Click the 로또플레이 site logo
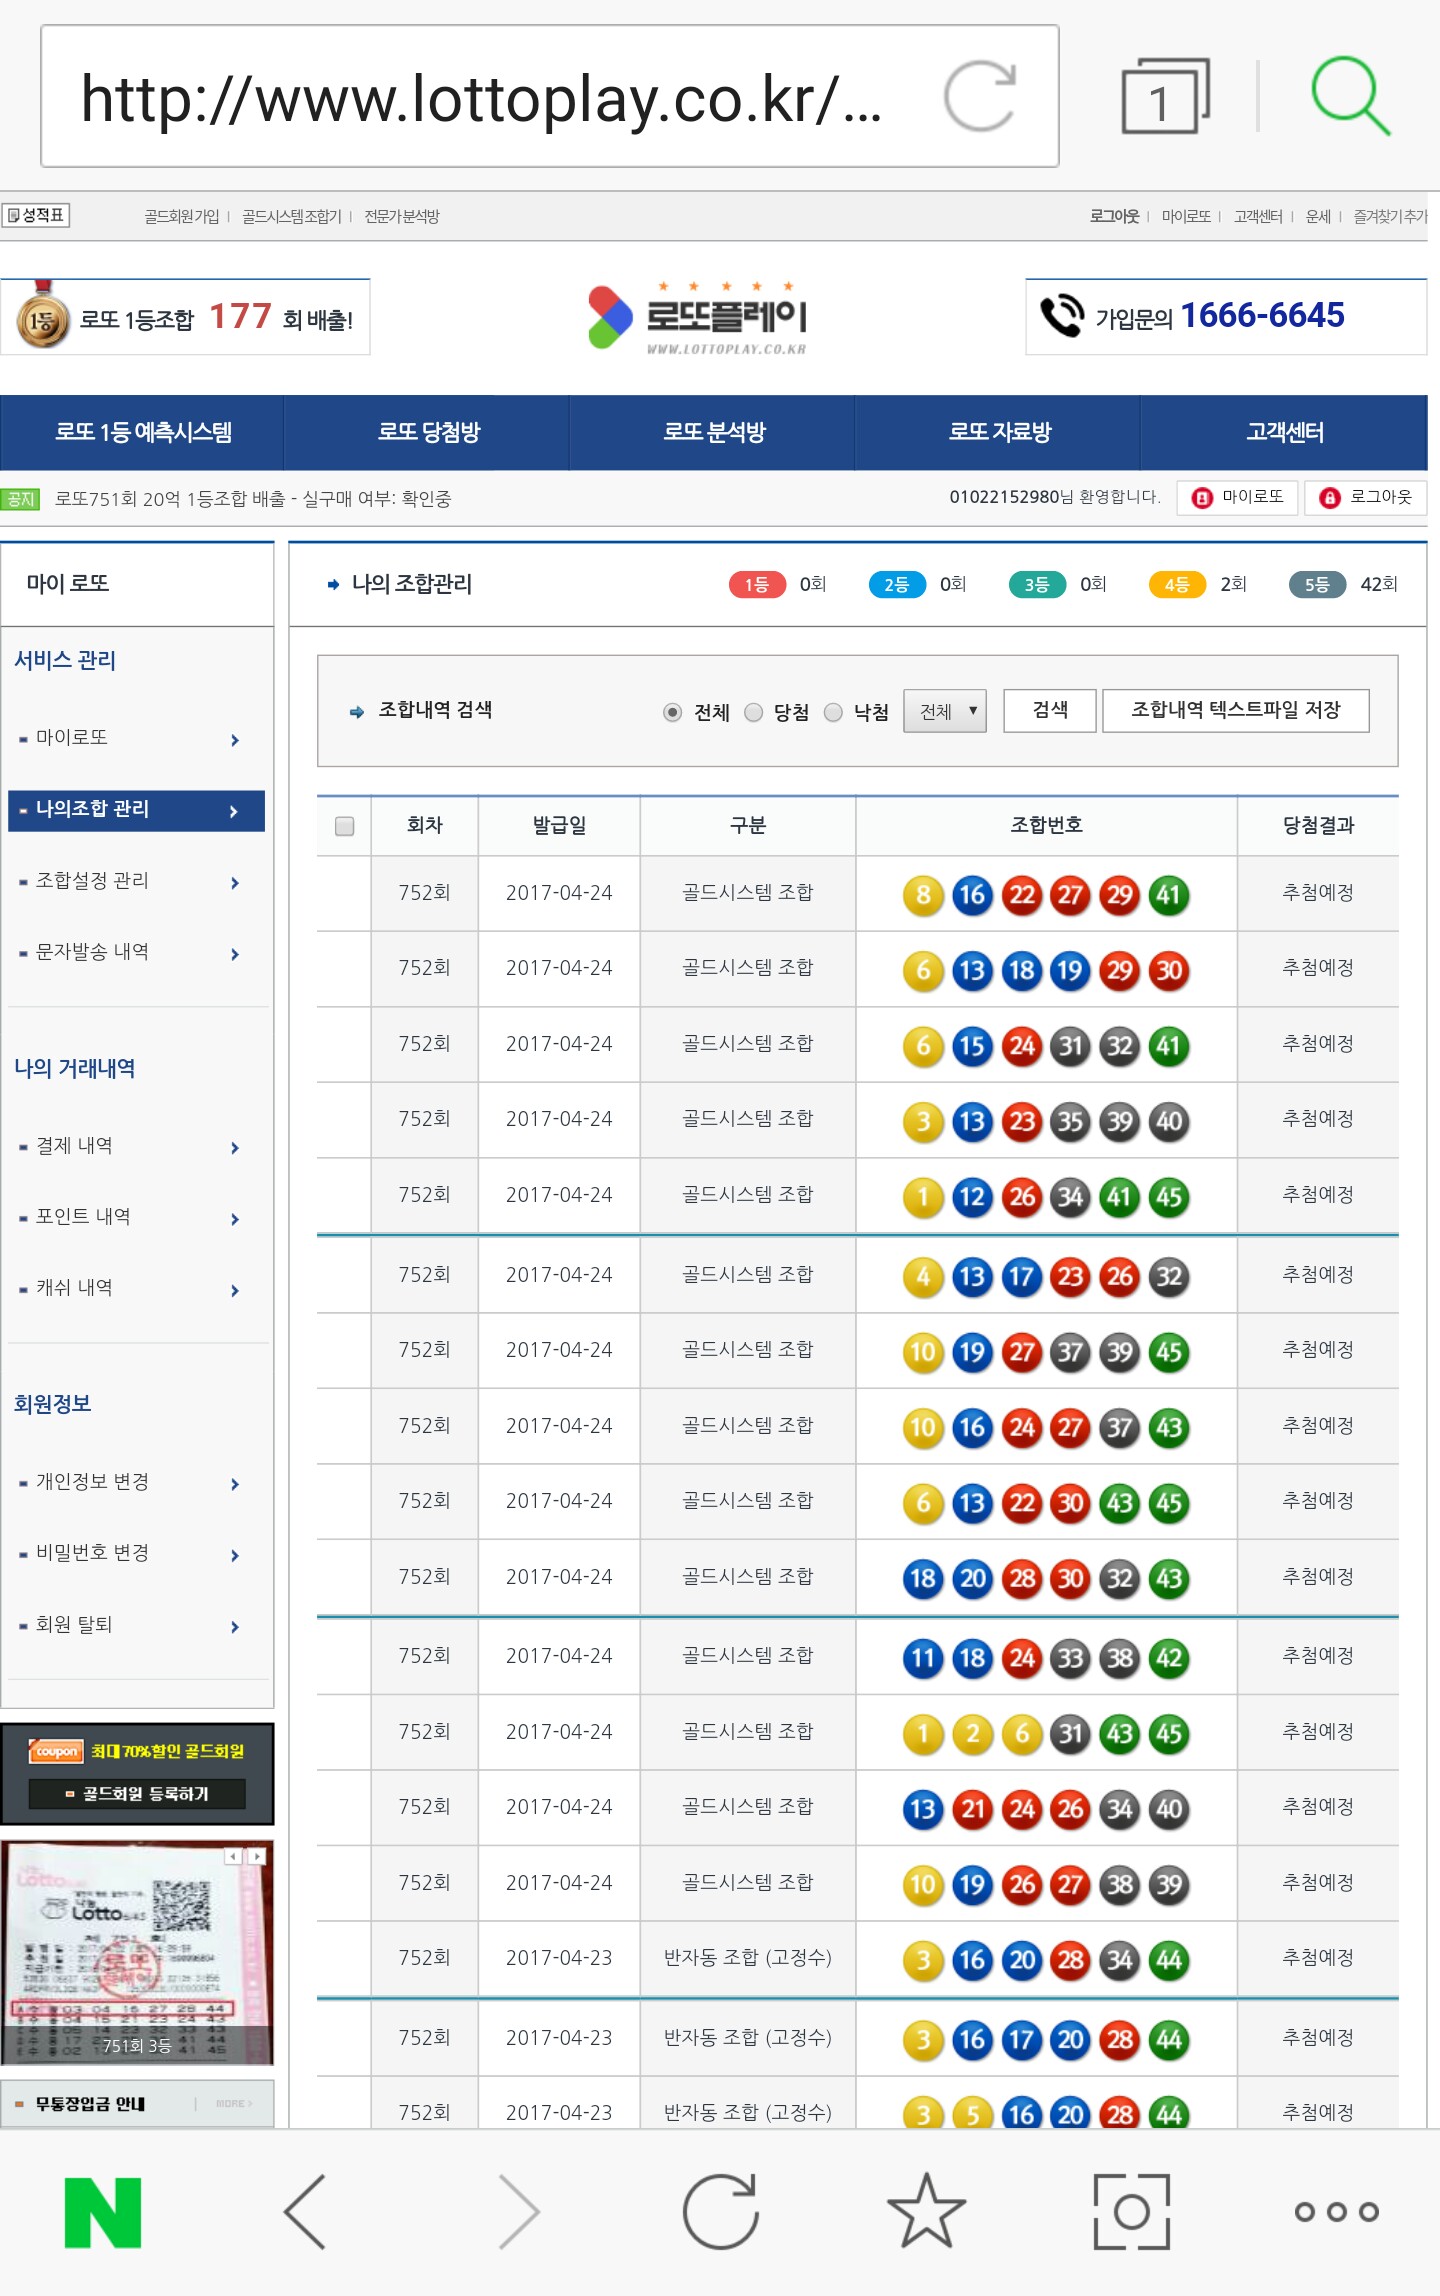The image size is (1440, 2296). 698,317
